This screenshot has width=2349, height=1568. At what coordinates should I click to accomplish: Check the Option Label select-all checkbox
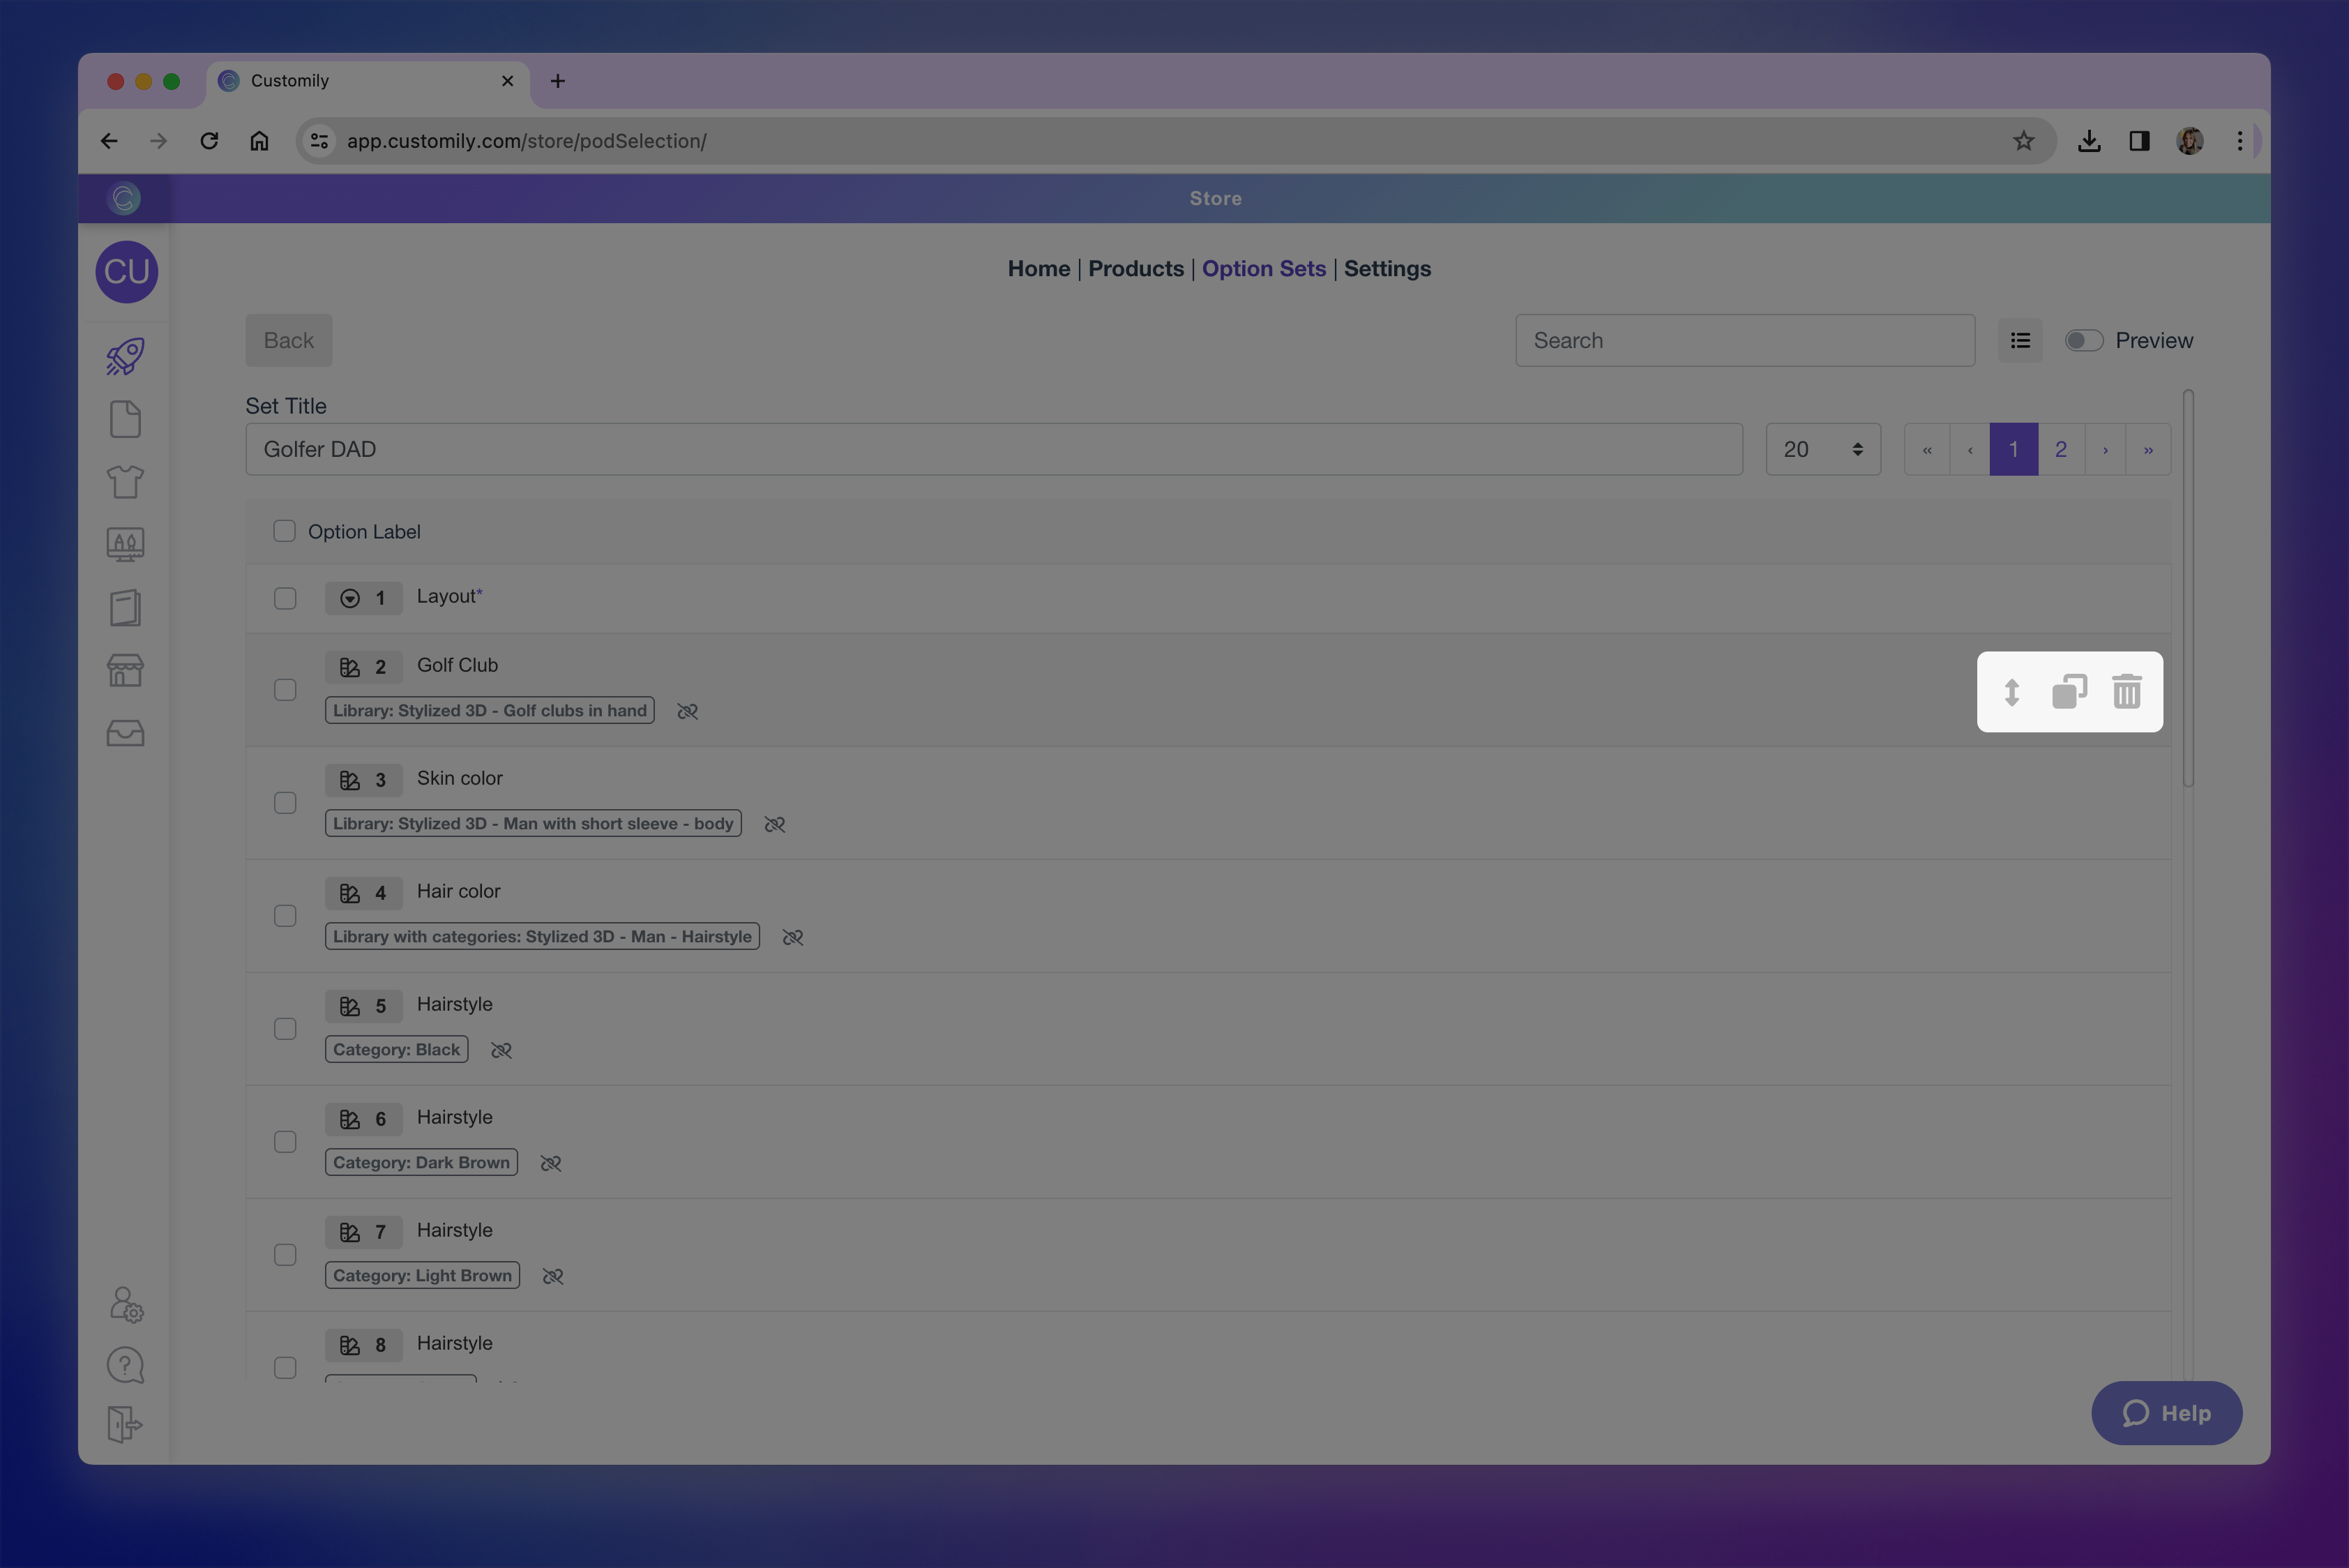coord(285,531)
